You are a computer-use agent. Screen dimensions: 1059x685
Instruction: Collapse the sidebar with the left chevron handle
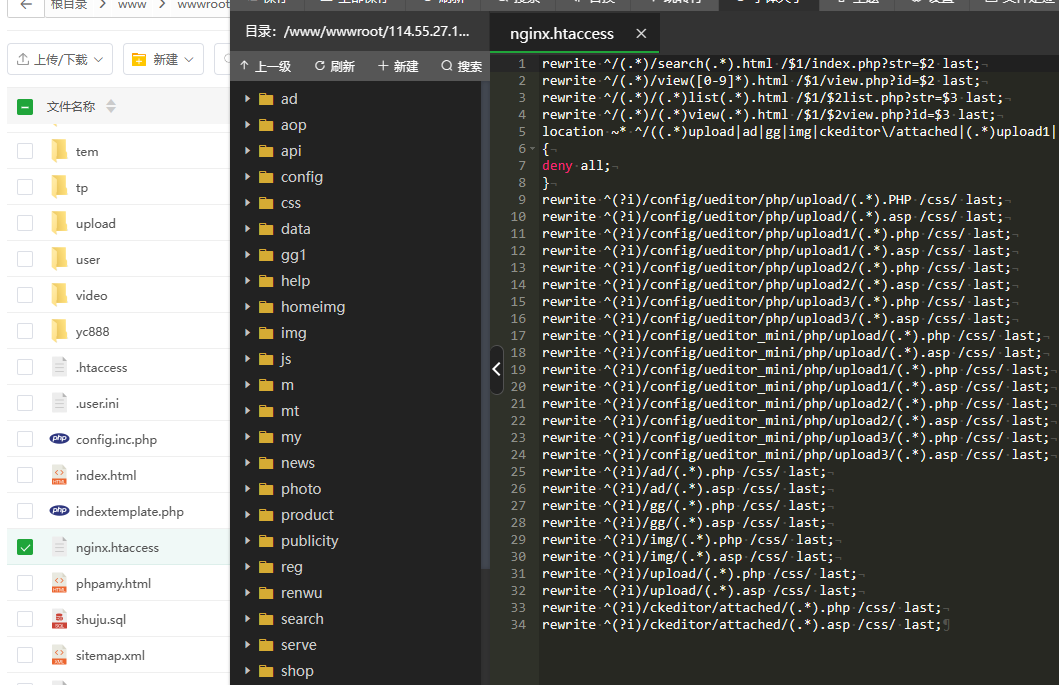pos(497,370)
